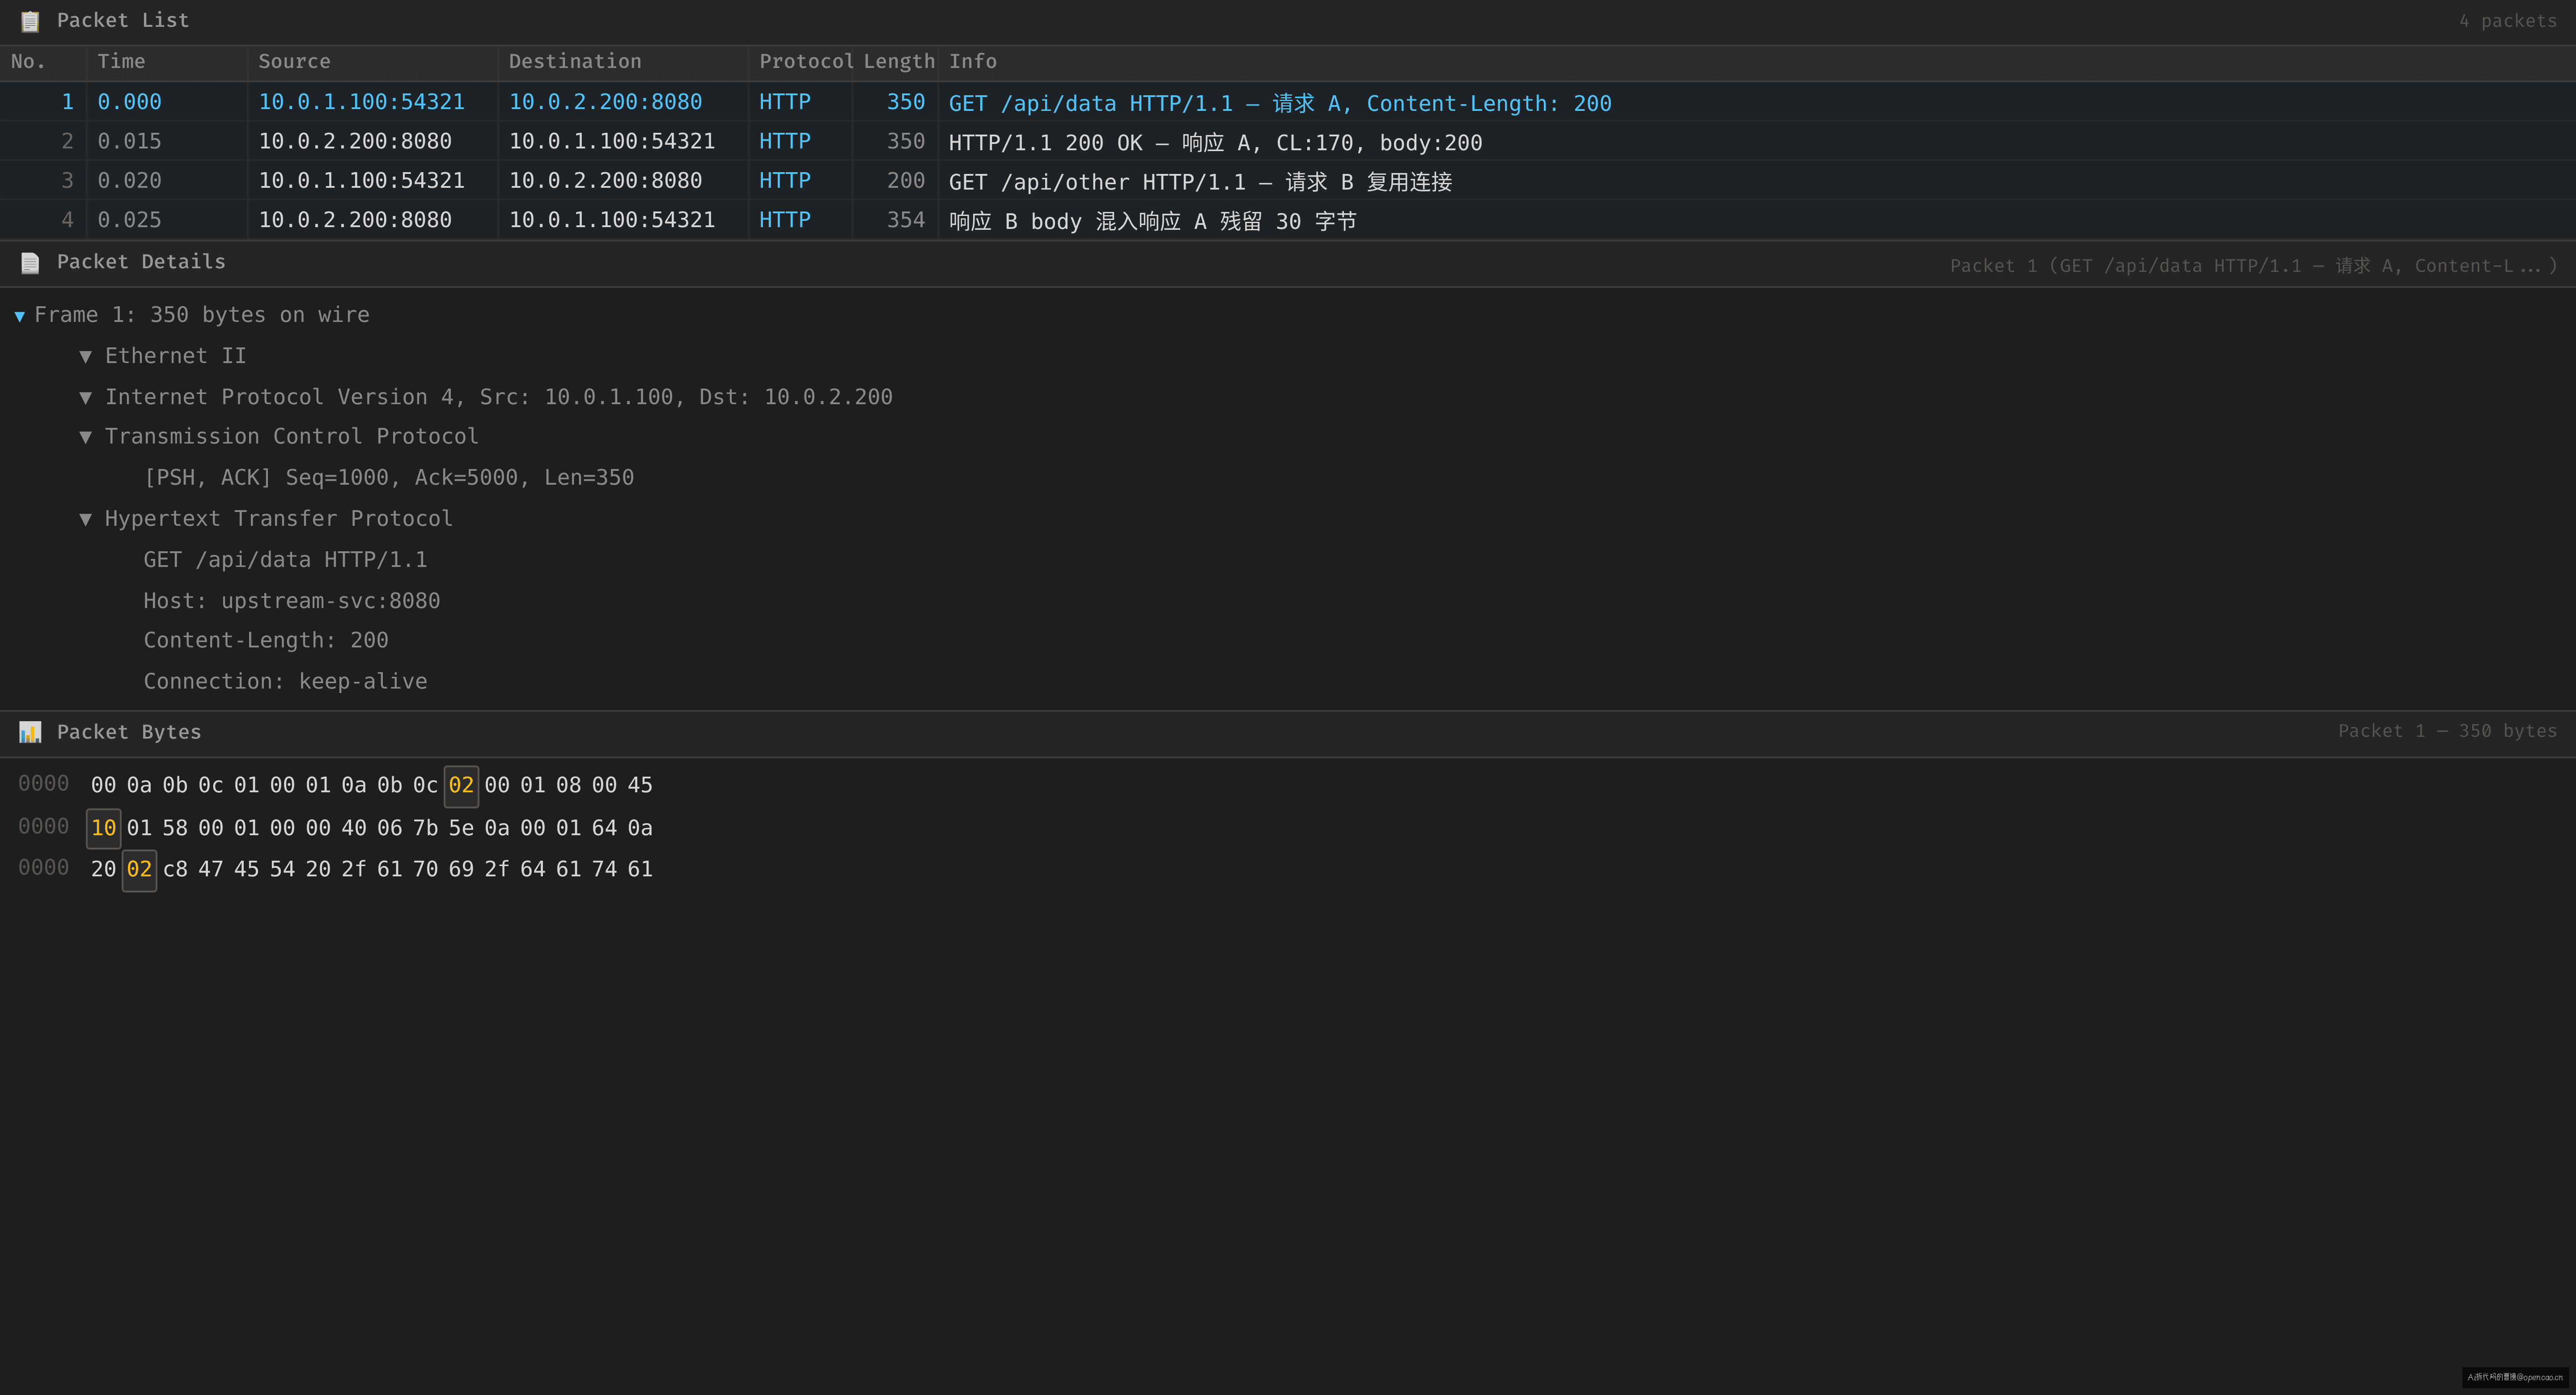
Task: Click the Packet Details header summary text
Action: pyautogui.click(x=2253, y=266)
